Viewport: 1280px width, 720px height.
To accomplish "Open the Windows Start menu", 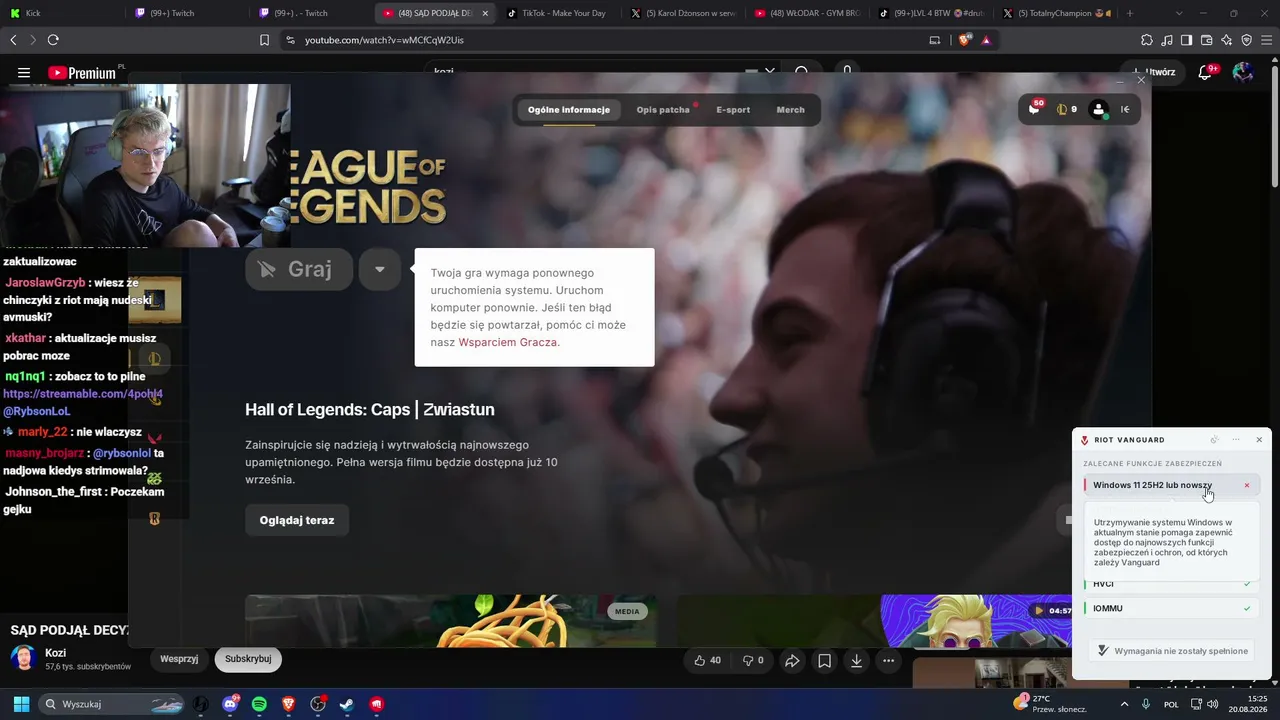I will 21,704.
